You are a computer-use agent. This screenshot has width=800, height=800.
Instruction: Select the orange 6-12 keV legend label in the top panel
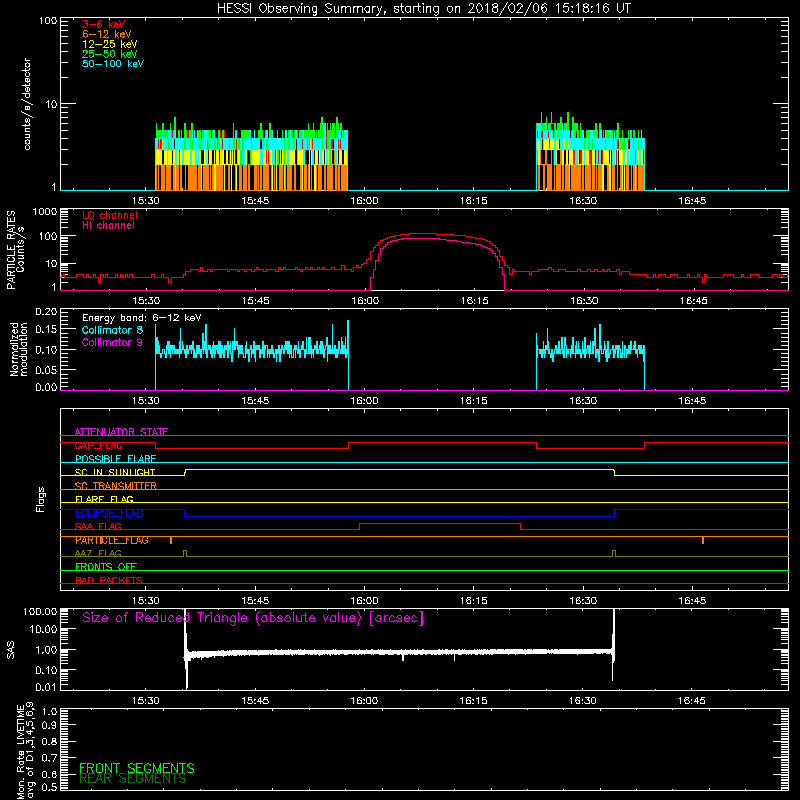coord(107,34)
